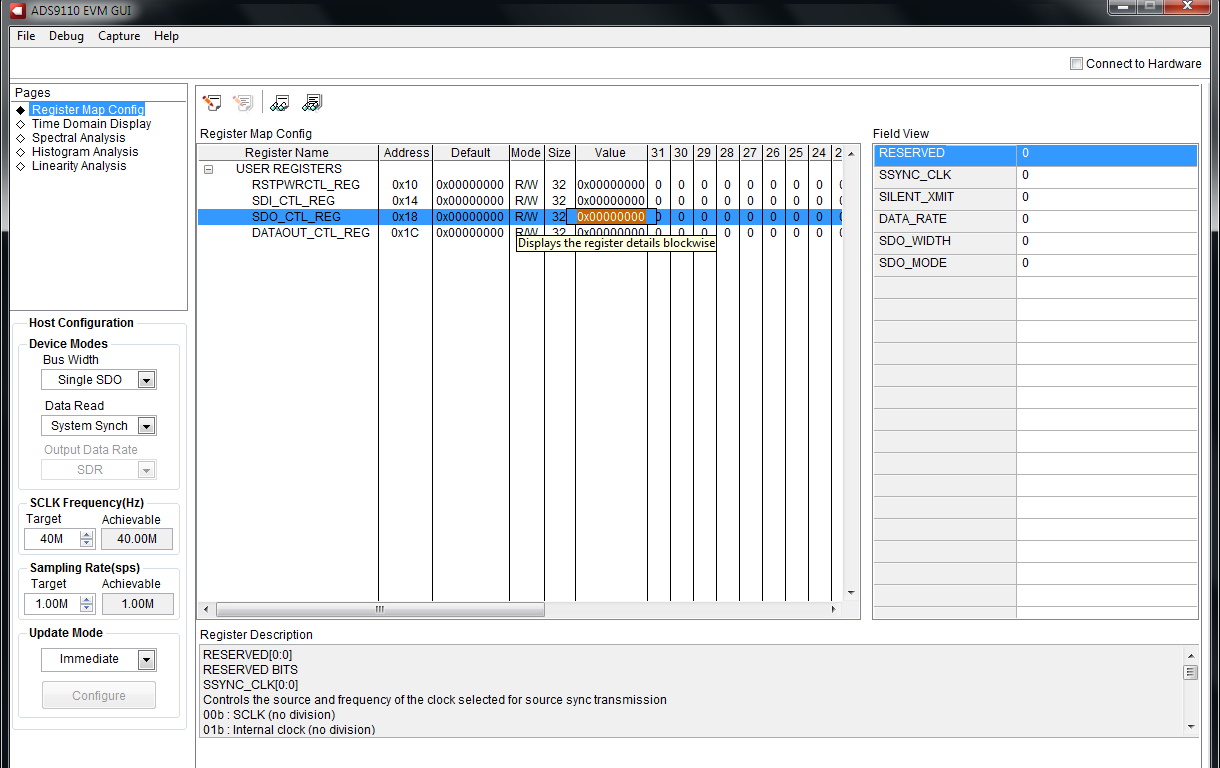Open the Bus Width dropdown
The width and height of the screenshot is (1220, 768).
click(x=146, y=380)
